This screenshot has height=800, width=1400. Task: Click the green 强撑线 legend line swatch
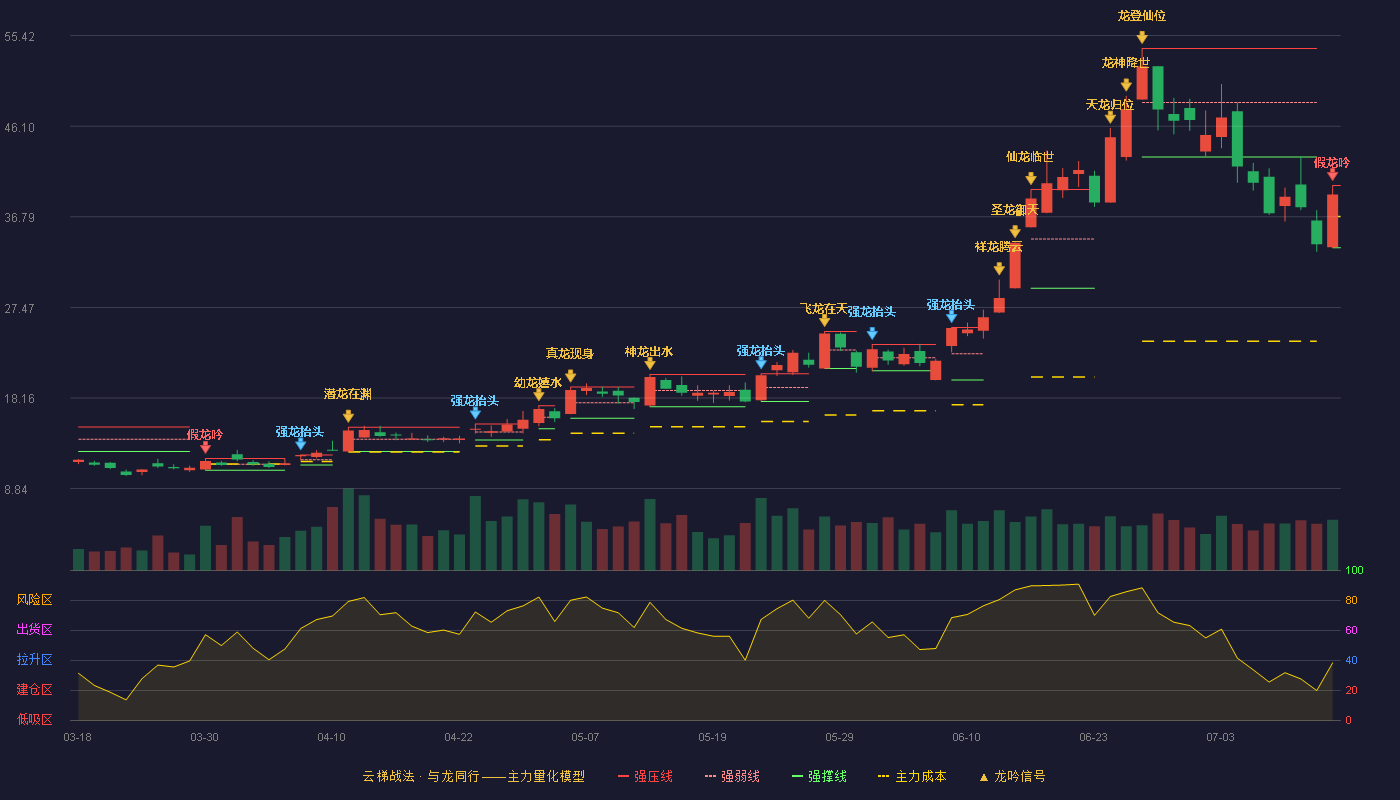(797, 776)
